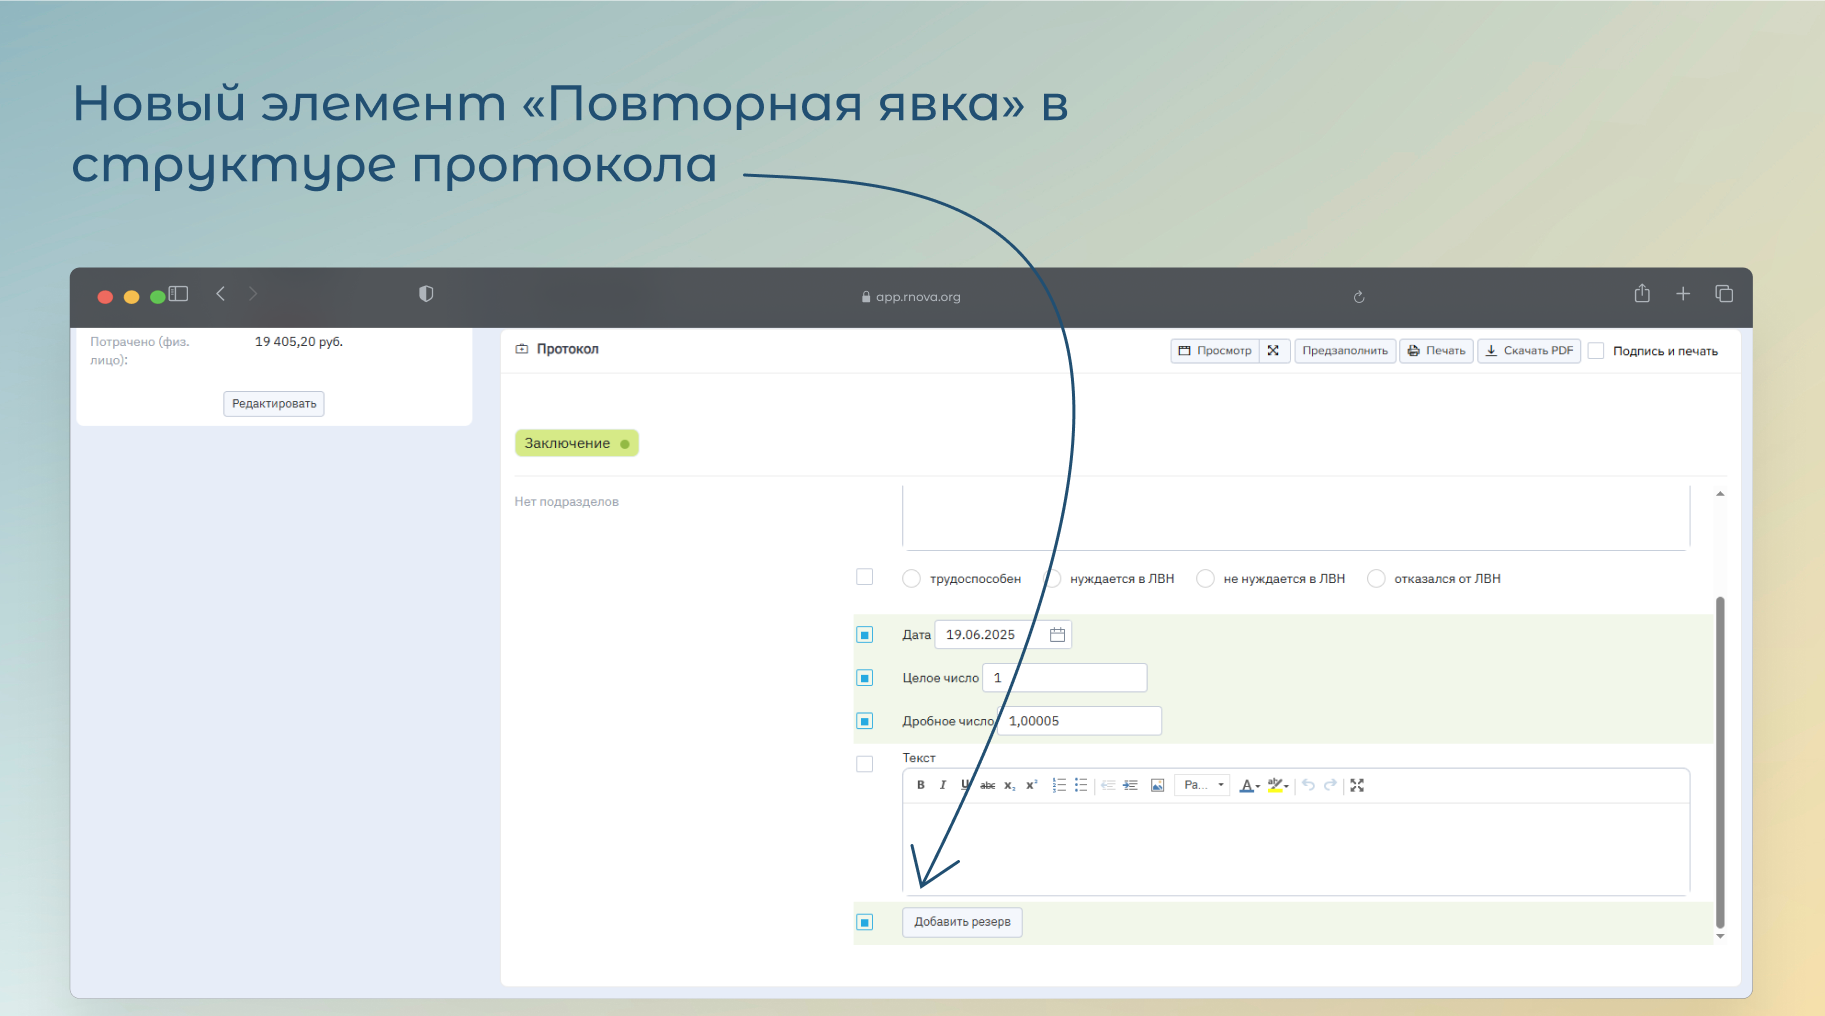
Task: Apply bold formatting in the text editor
Action: (920, 785)
